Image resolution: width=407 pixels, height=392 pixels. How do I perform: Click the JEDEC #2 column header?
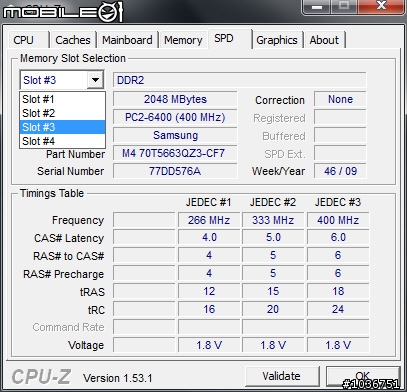click(273, 202)
